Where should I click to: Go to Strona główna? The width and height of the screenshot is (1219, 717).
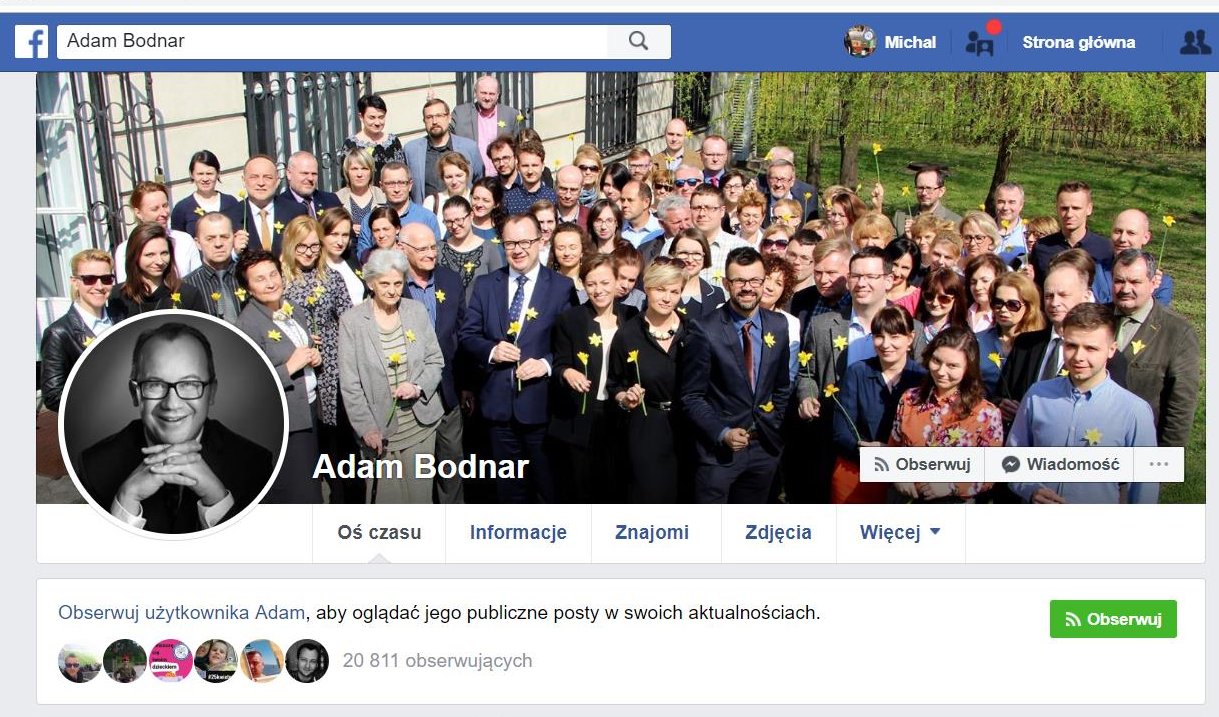(1078, 42)
